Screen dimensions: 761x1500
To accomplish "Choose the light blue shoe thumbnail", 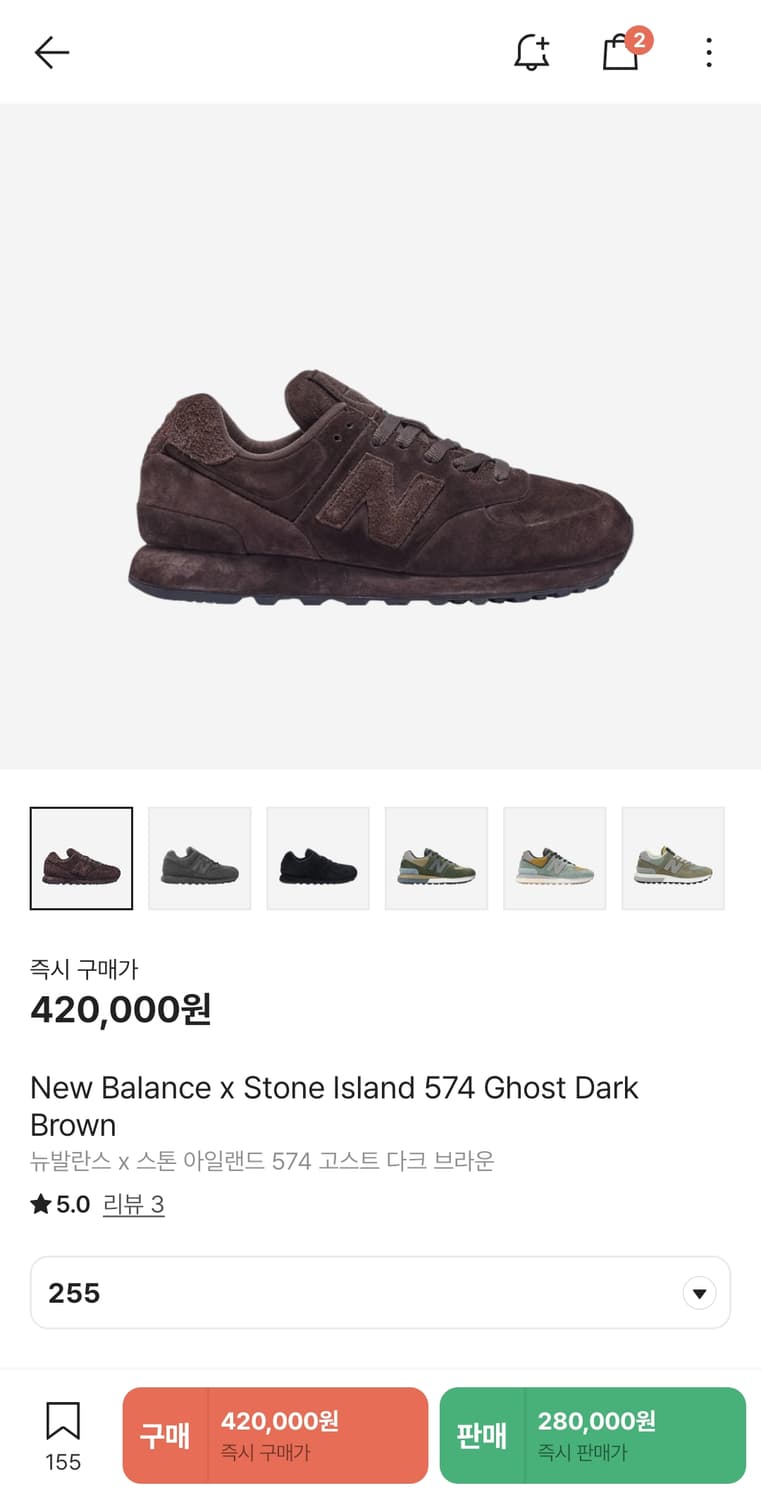I will coord(554,858).
